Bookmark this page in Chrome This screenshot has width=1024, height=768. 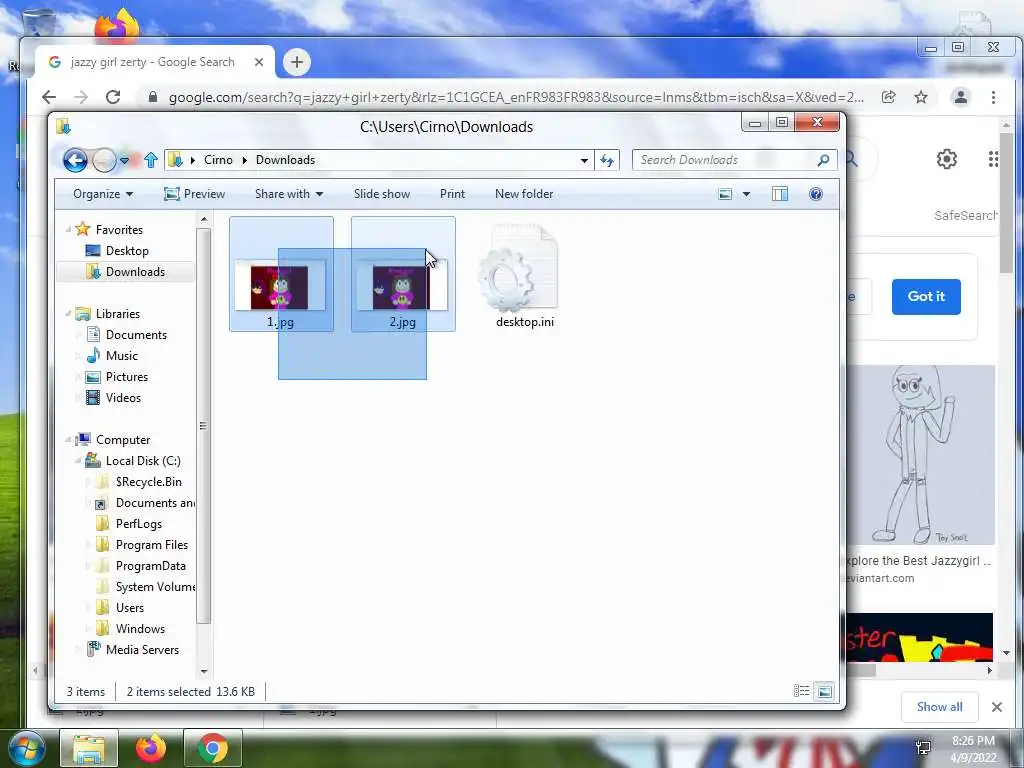click(x=921, y=97)
